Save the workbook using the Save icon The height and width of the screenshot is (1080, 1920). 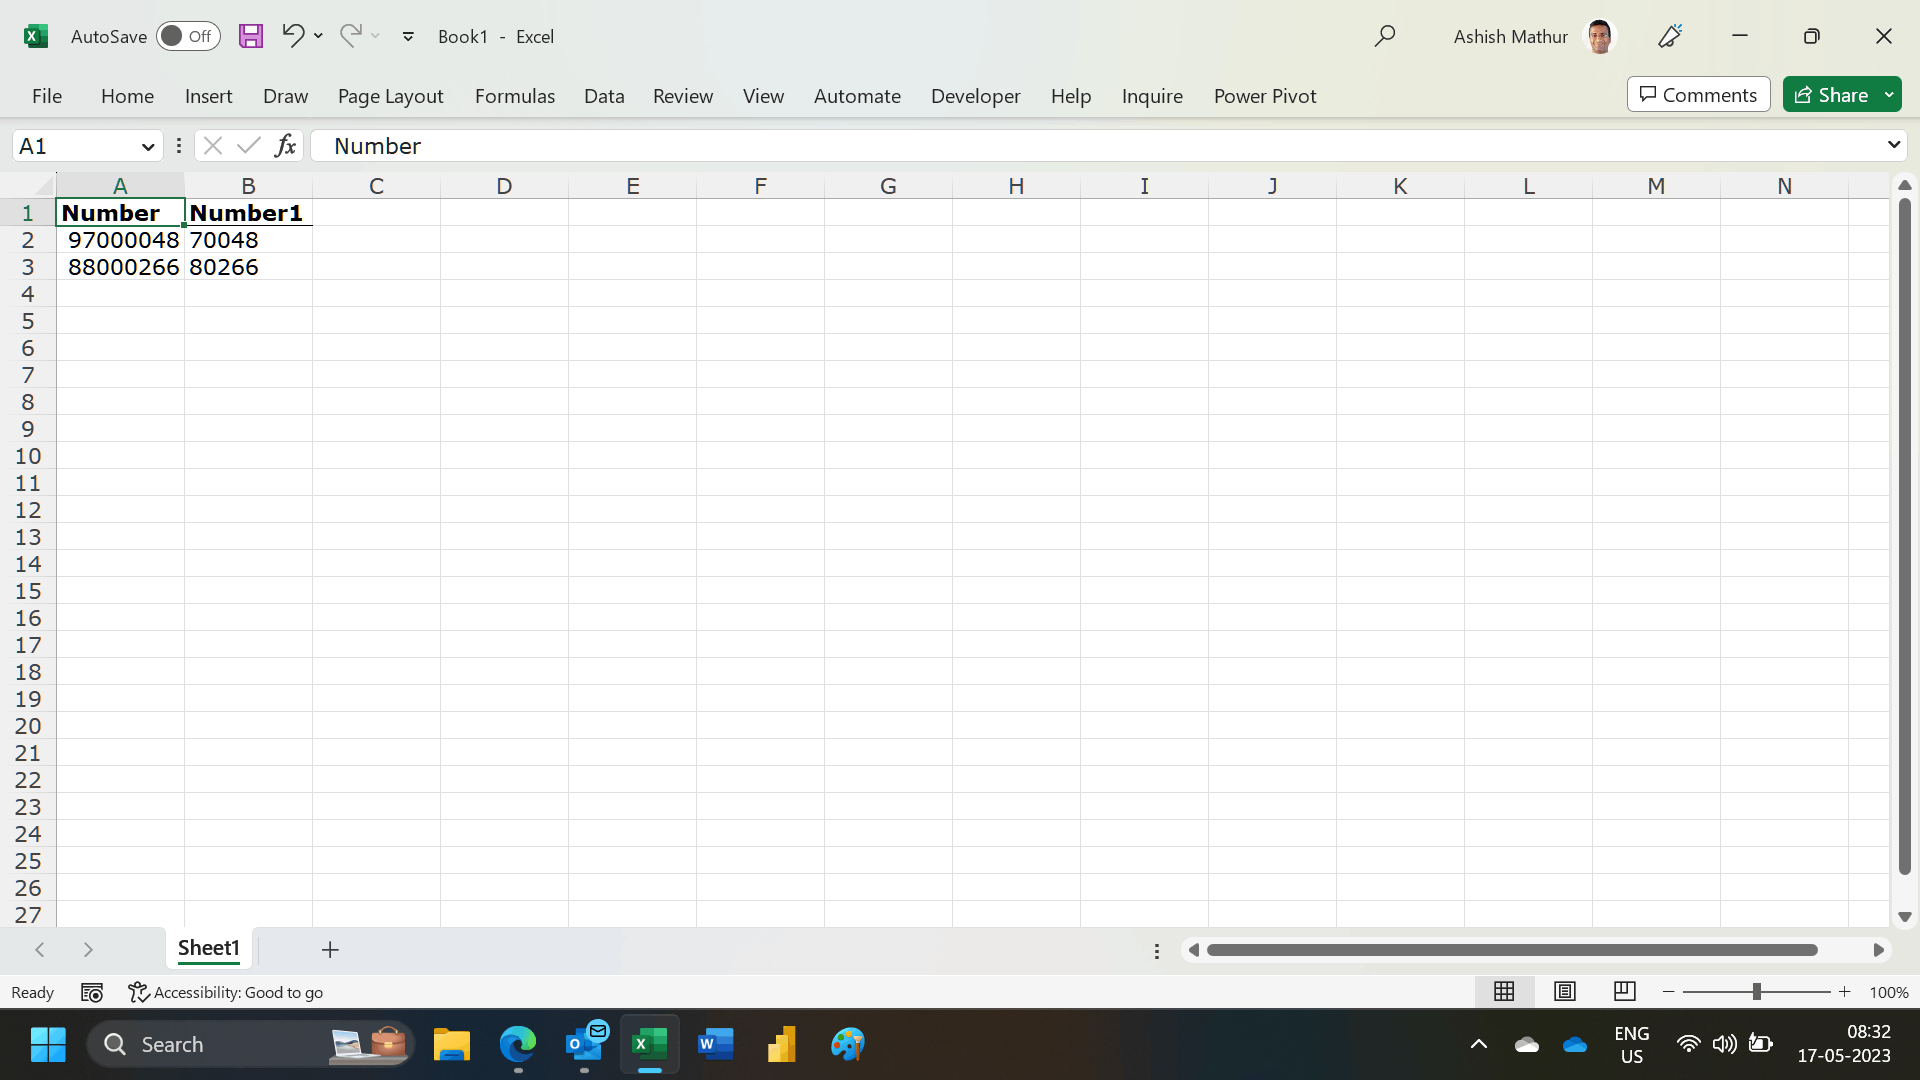coord(251,35)
